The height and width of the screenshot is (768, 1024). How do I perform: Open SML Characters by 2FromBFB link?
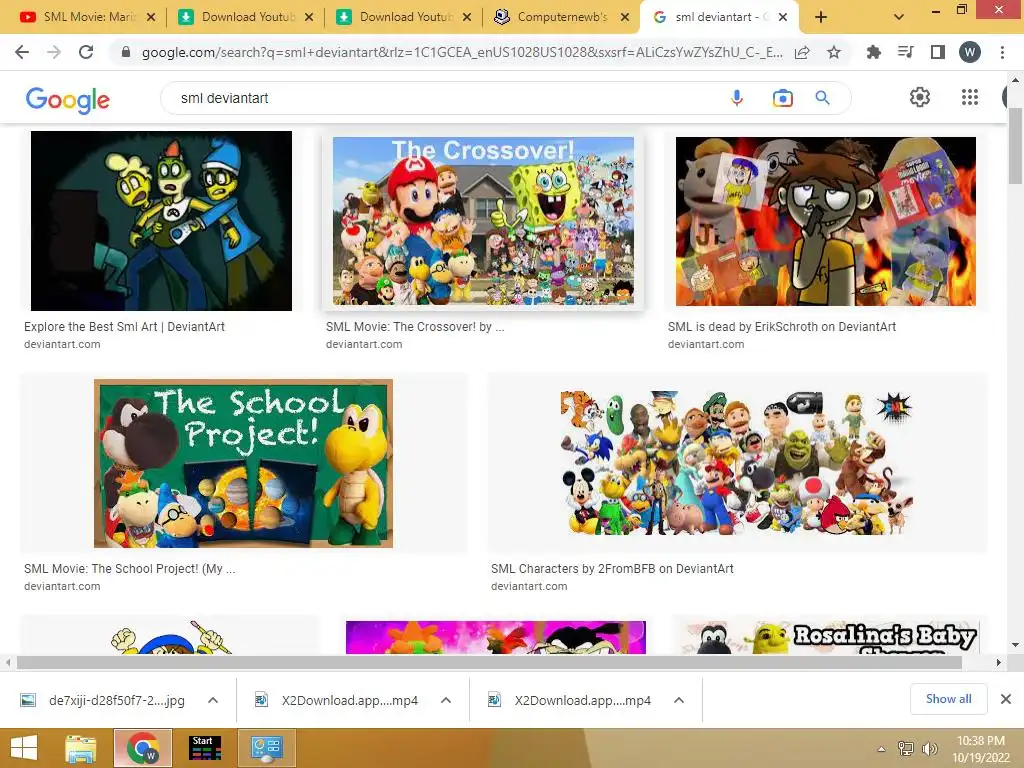pyautogui.click(x=612, y=568)
